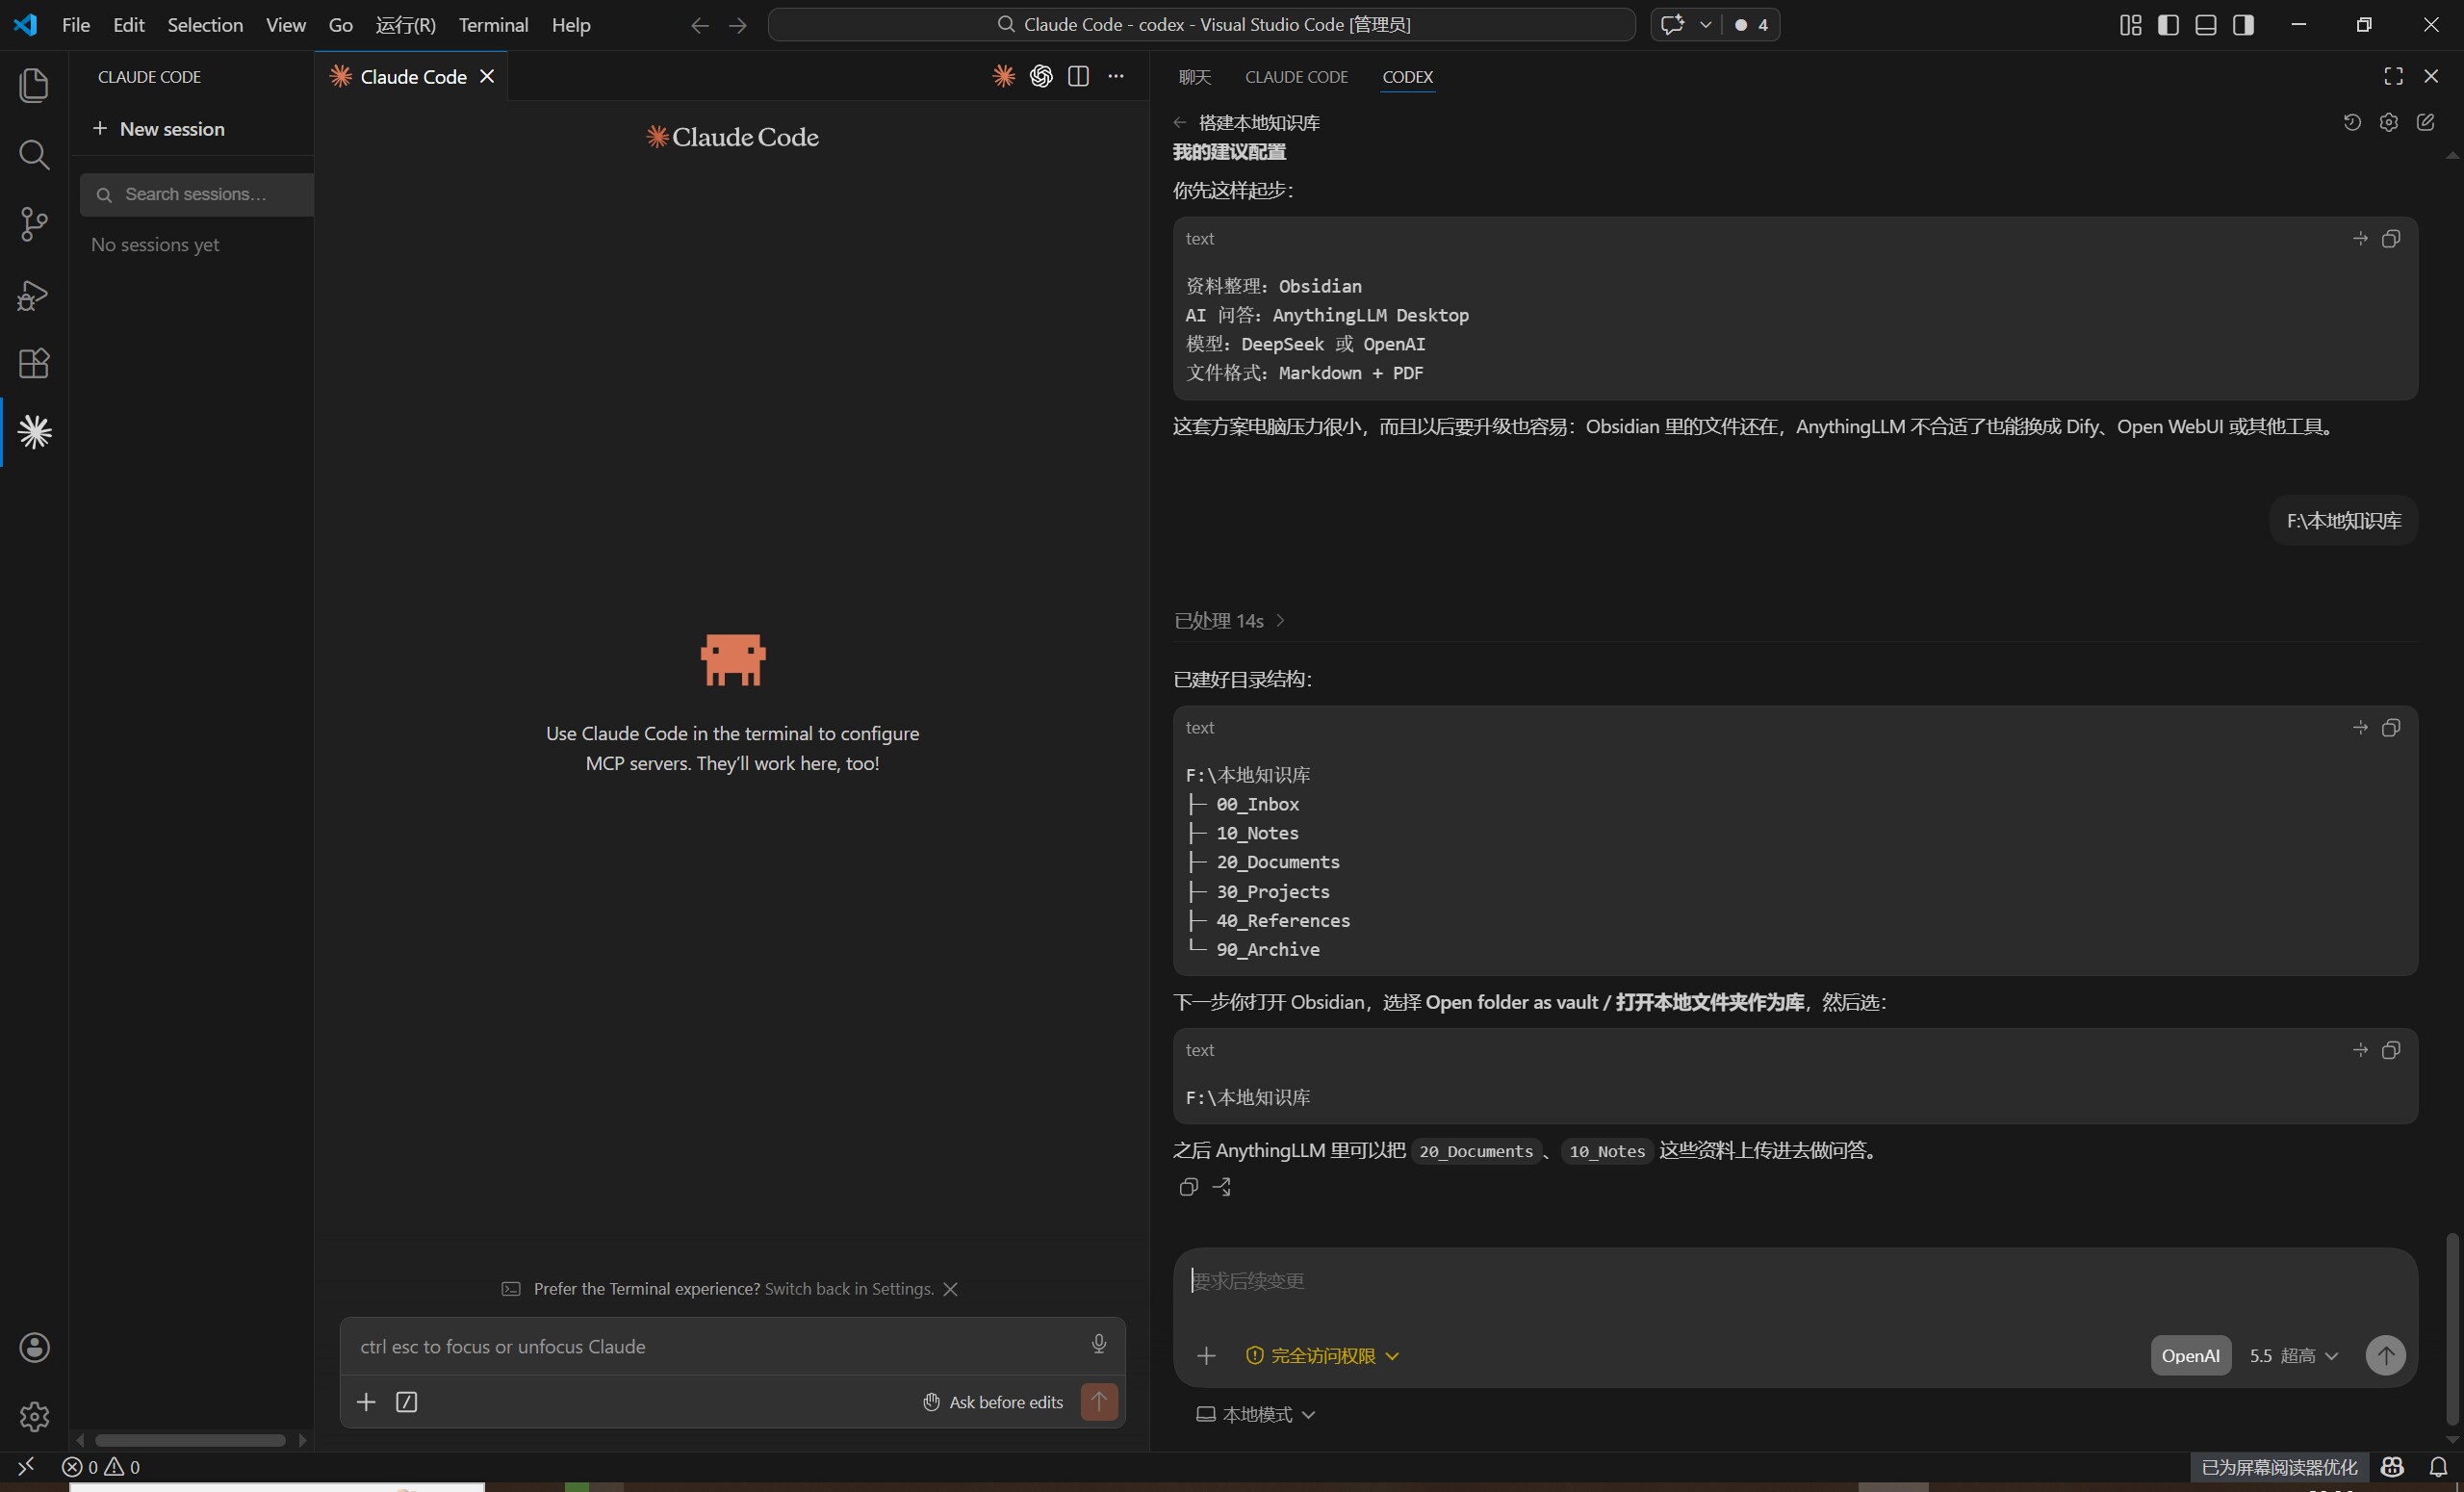Go back from 搭建本地知识库 conversation
The width and height of the screenshot is (2464, 1492).
(x=1180, y=123)
